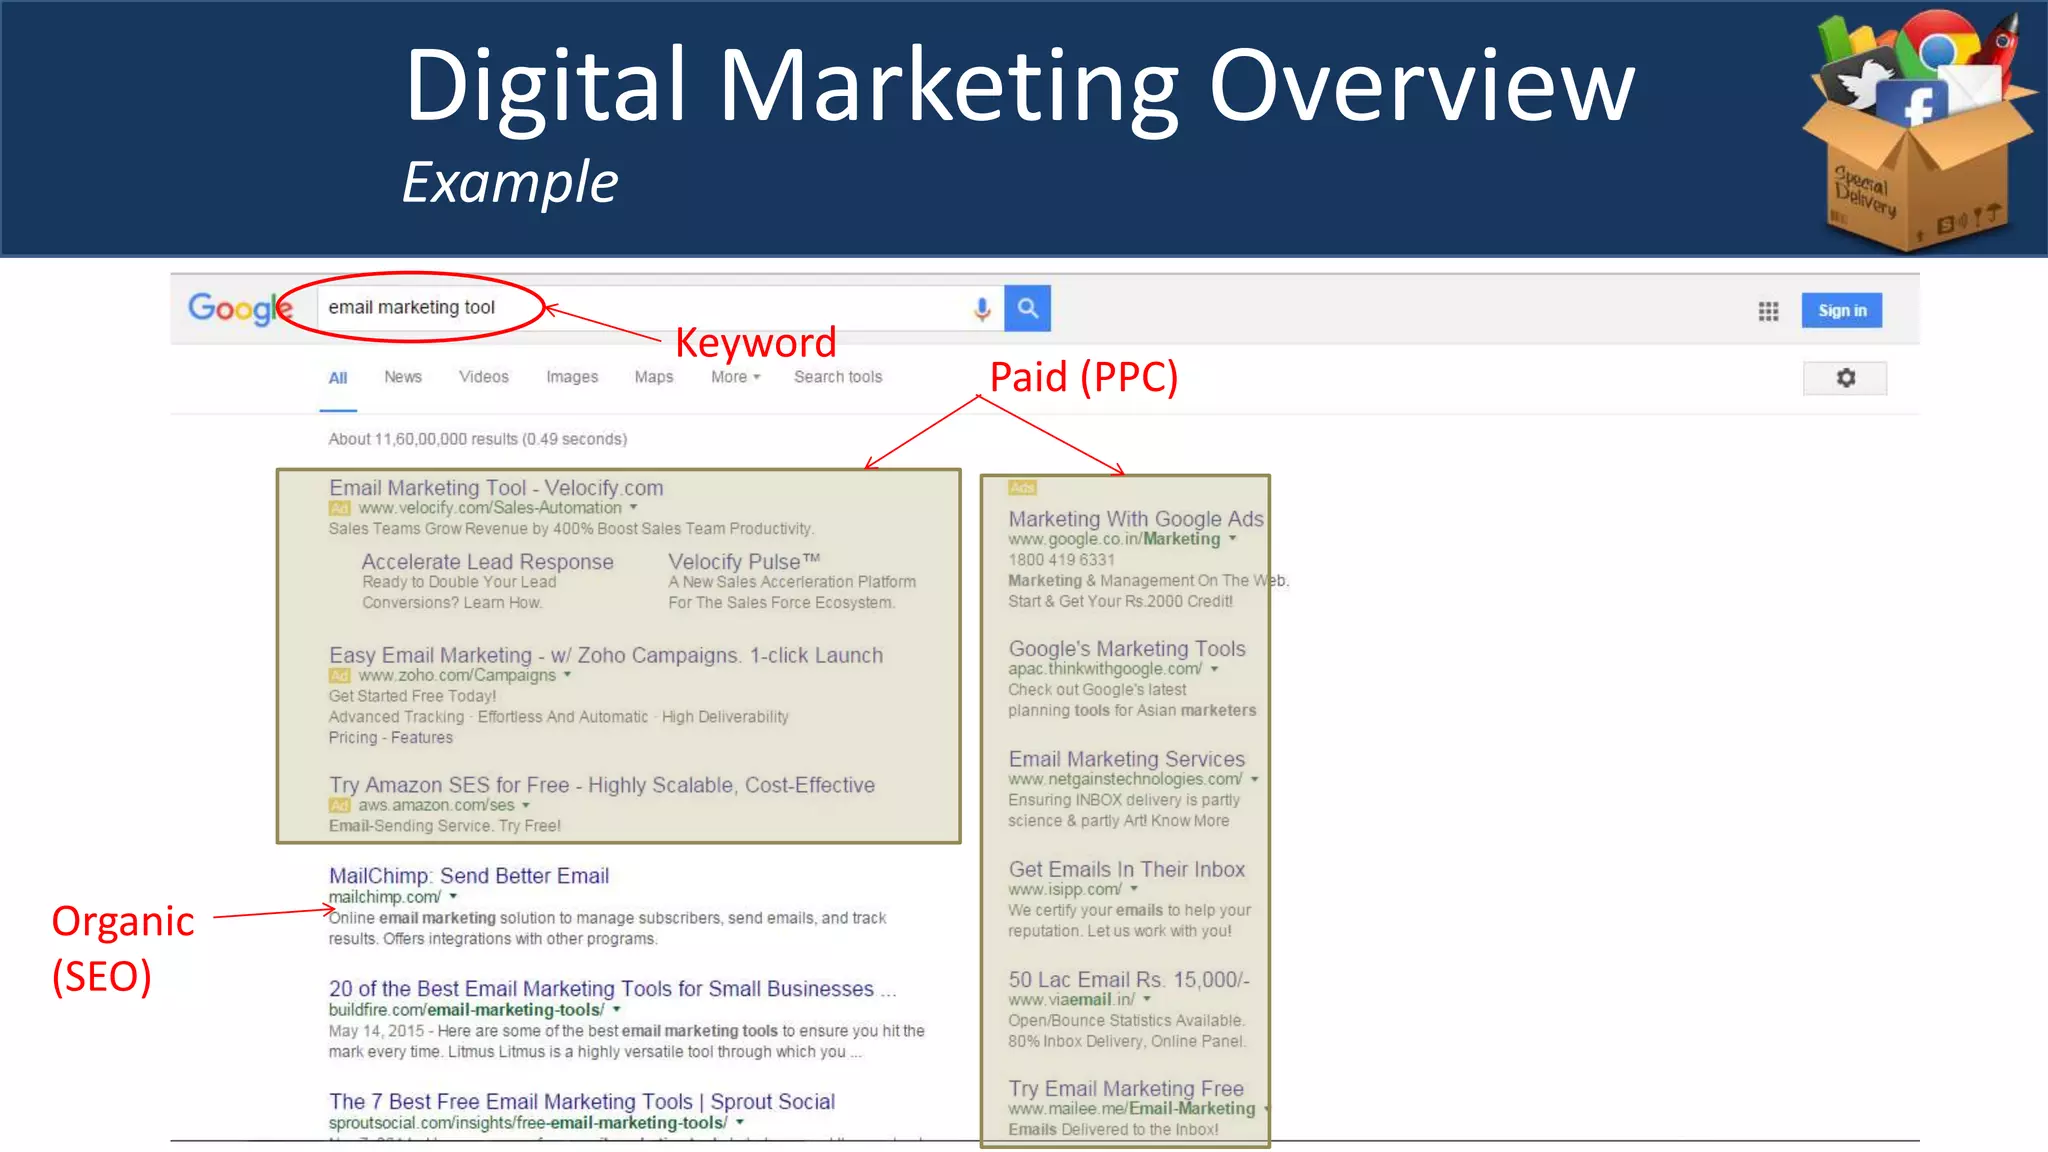2048x1152 pixels.
Task: Open Velocify Pulse sitelink
Action: [744, 562]
